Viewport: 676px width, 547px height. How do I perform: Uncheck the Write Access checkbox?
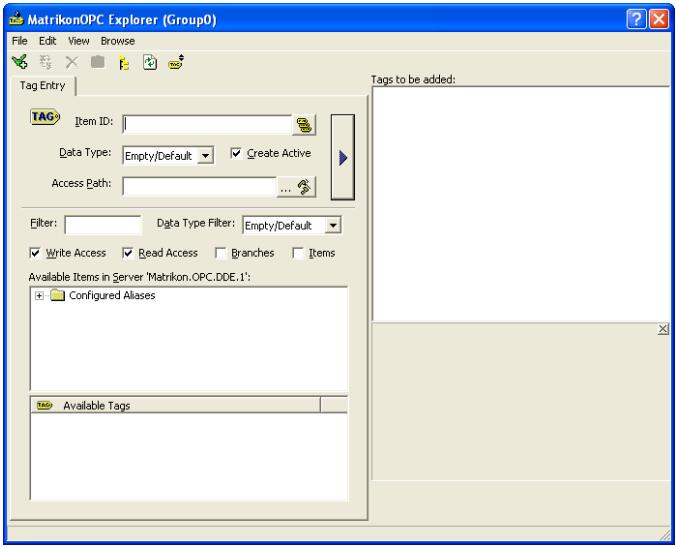point(35,253)
